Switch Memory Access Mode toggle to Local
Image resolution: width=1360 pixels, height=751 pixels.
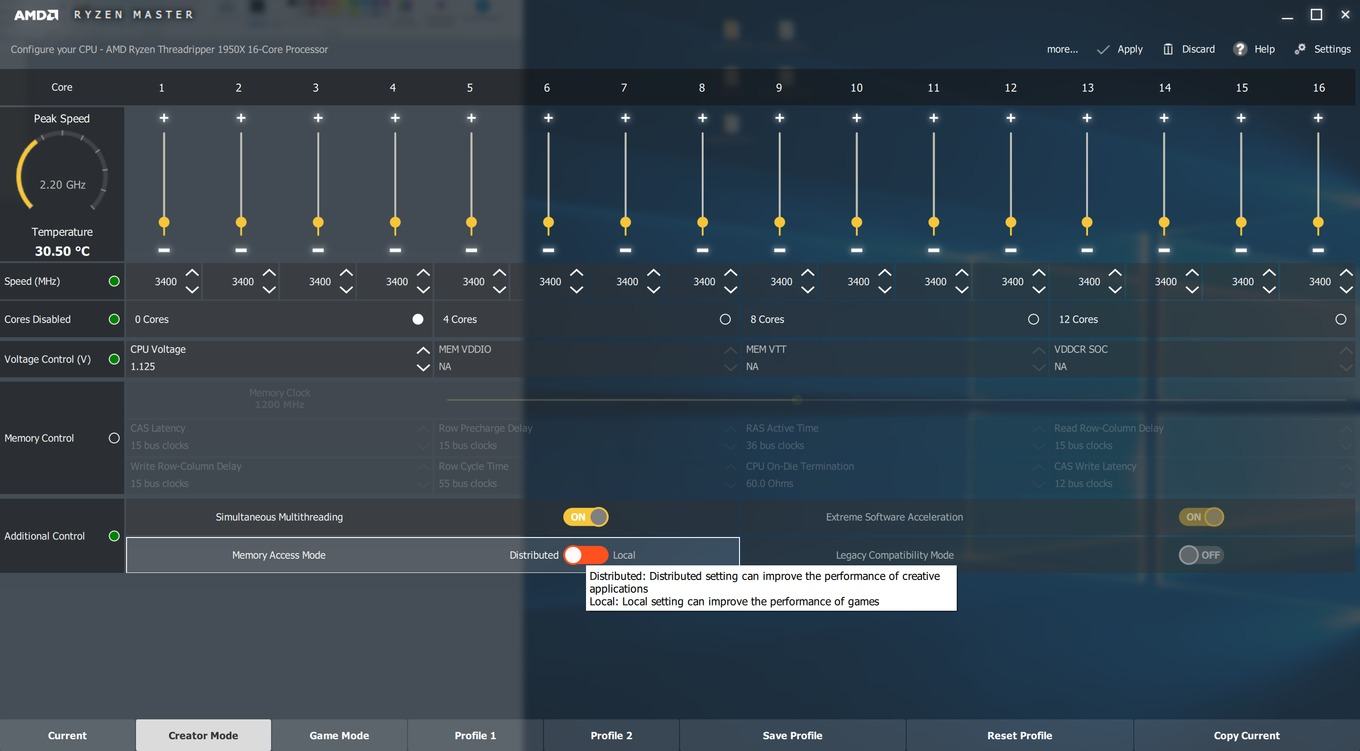(x=586, y=555)
